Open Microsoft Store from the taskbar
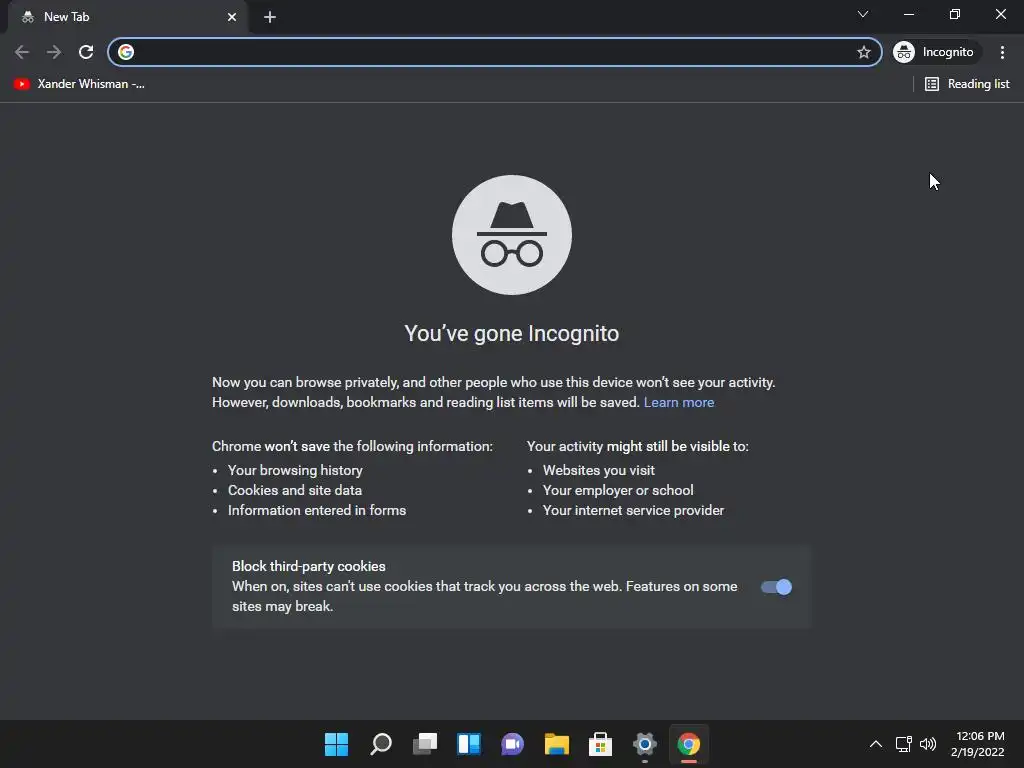The height and width of the screenshot is (768, 1024). 600,744
